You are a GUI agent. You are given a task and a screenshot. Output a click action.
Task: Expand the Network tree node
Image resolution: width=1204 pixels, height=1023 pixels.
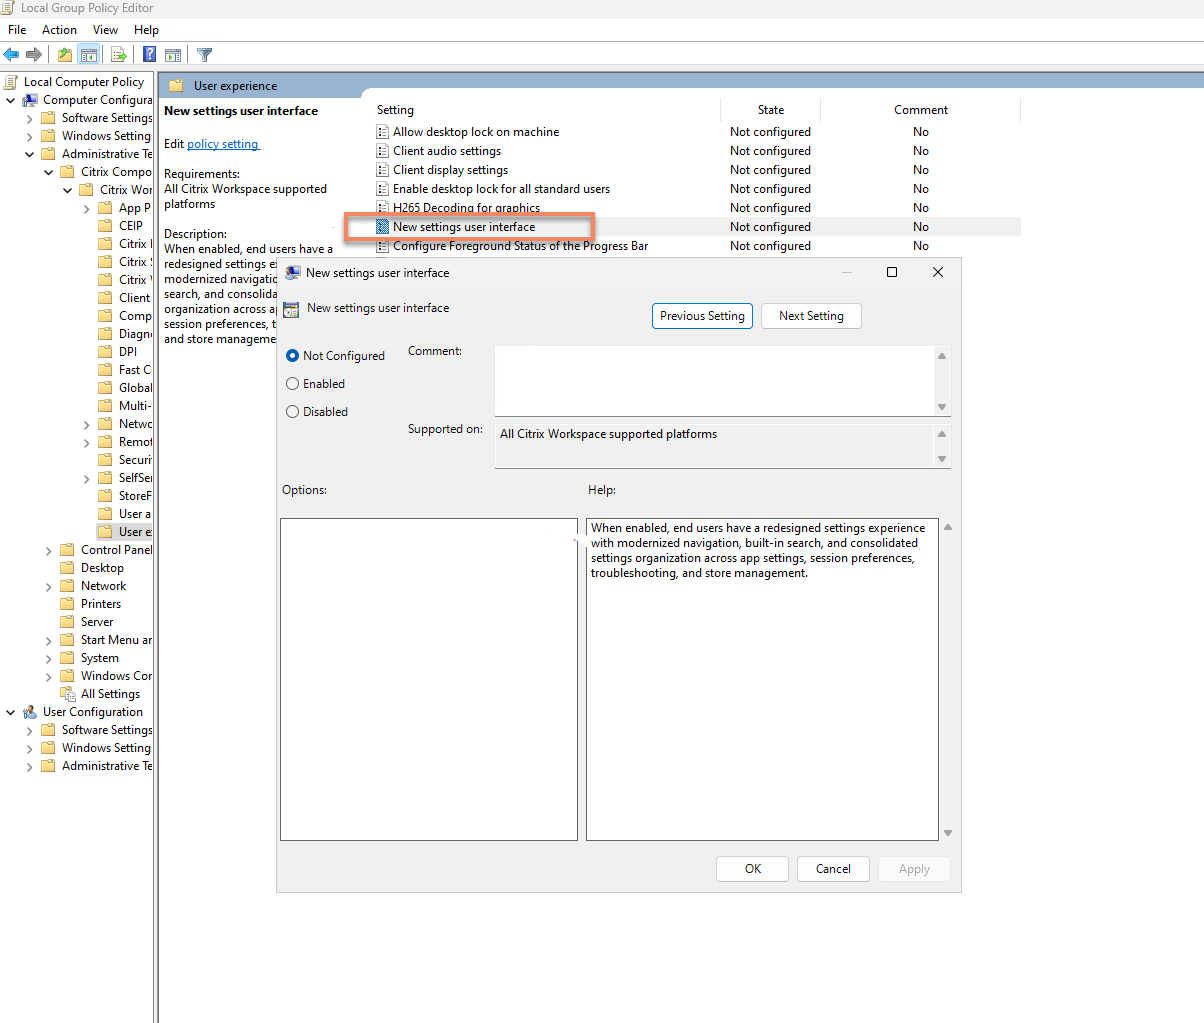coord(49,586)
